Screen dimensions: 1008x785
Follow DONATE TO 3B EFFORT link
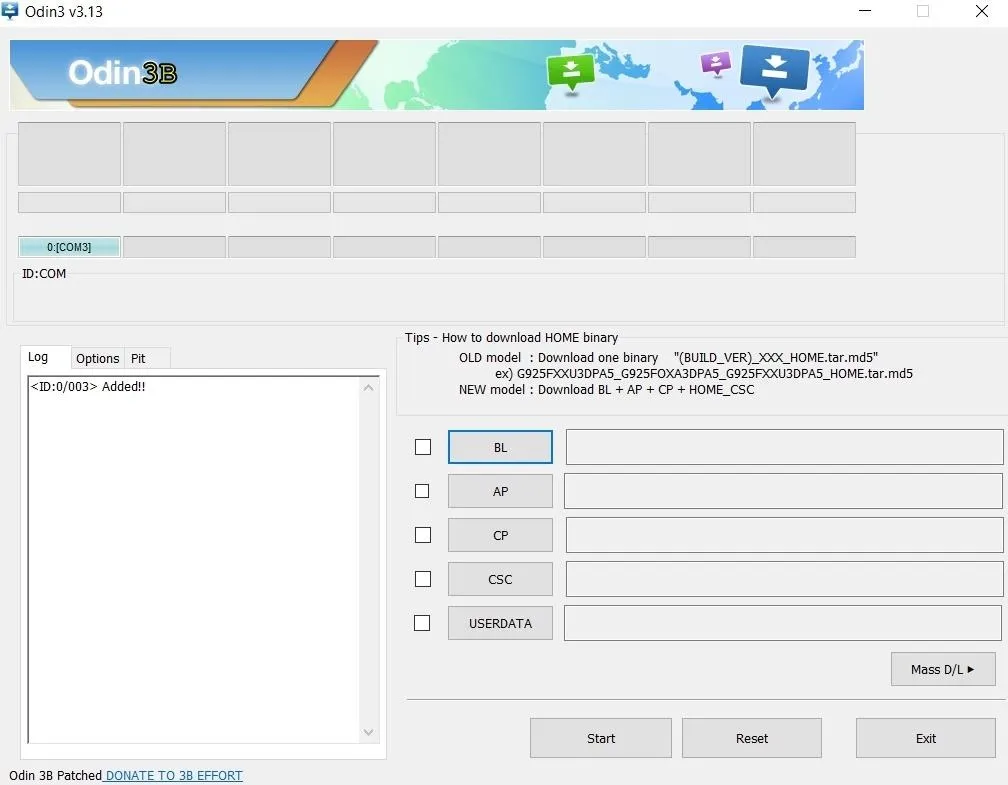(174, 775)
